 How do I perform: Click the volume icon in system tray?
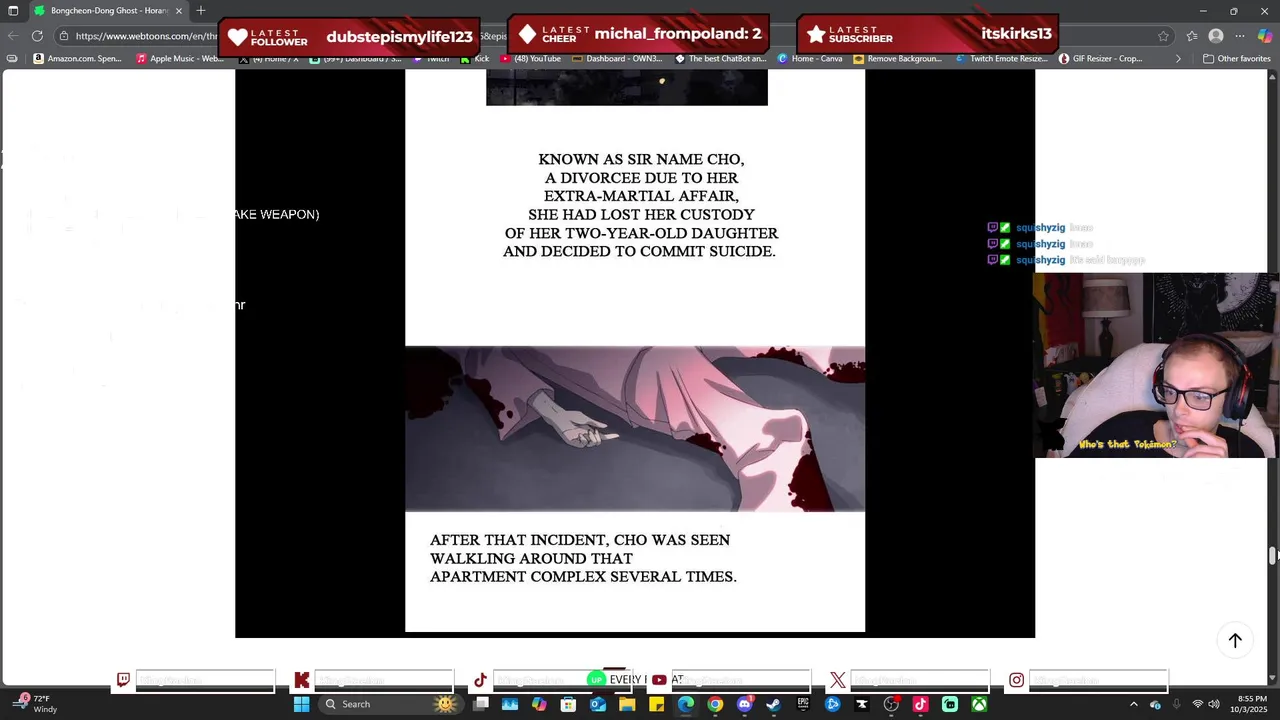[1214, 704]
